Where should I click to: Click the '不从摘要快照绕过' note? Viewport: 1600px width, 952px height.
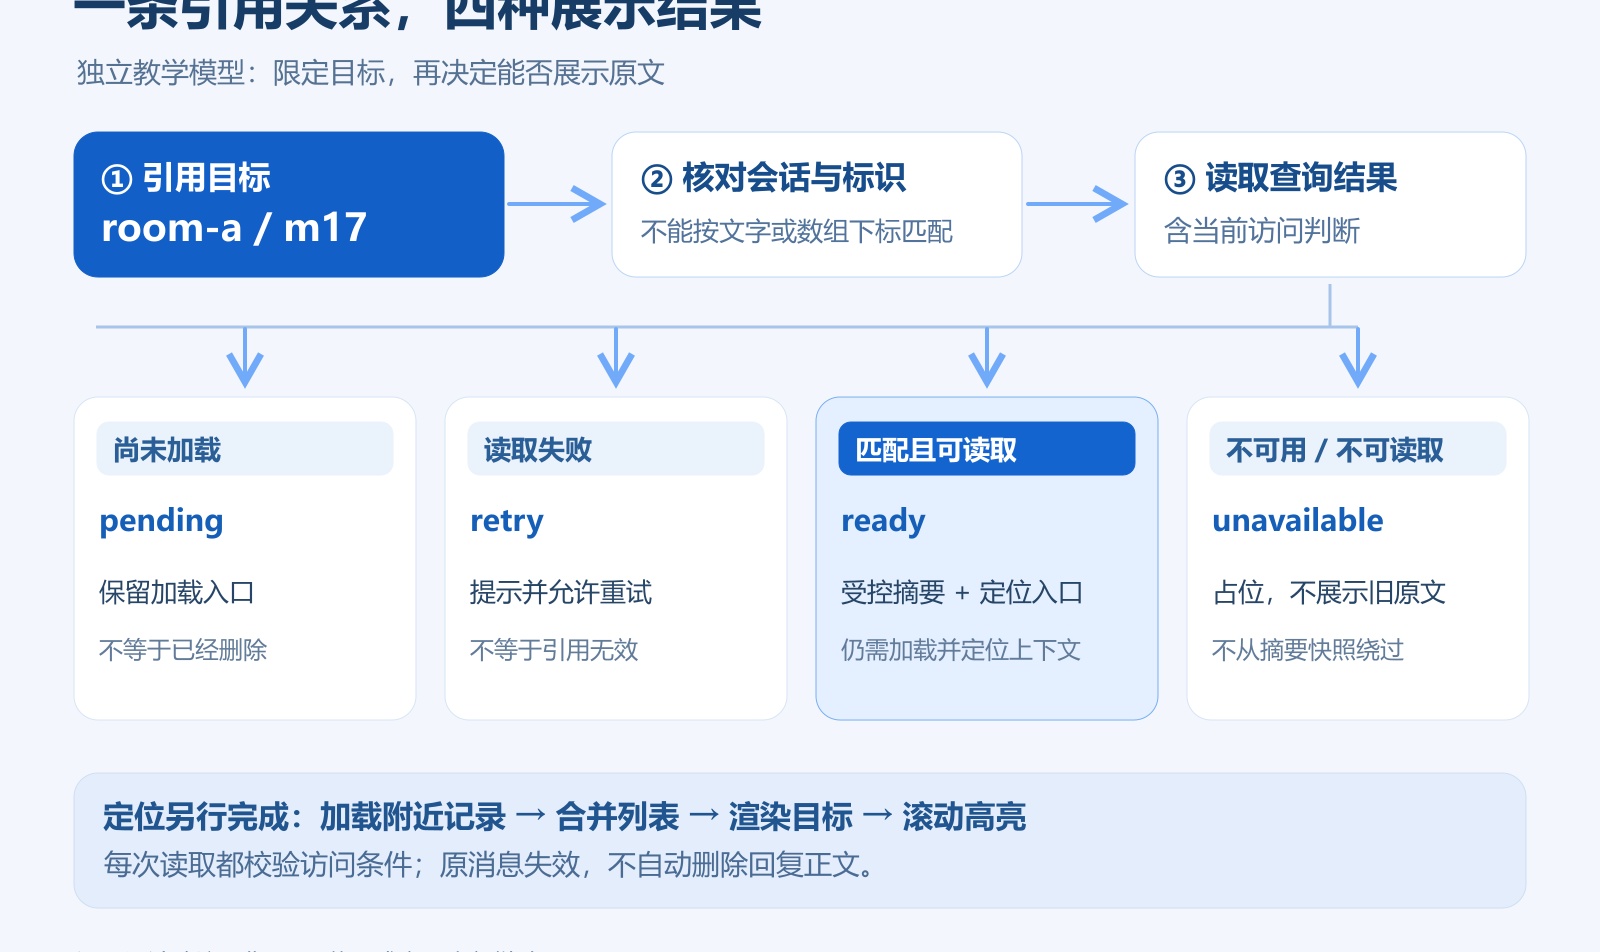[1308, 650]
